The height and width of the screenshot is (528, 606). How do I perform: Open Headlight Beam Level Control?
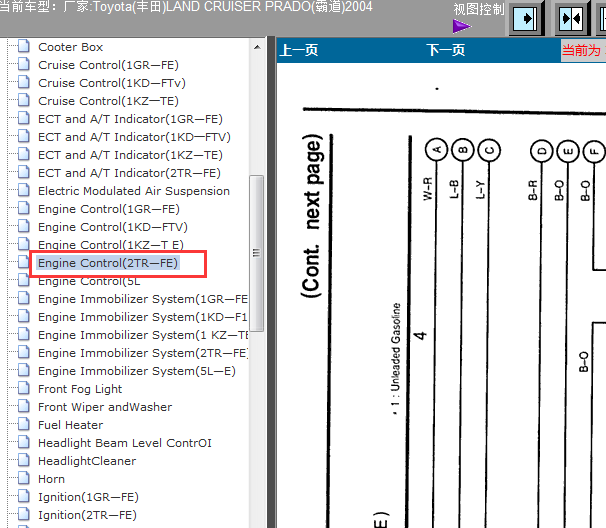(125, 443)
